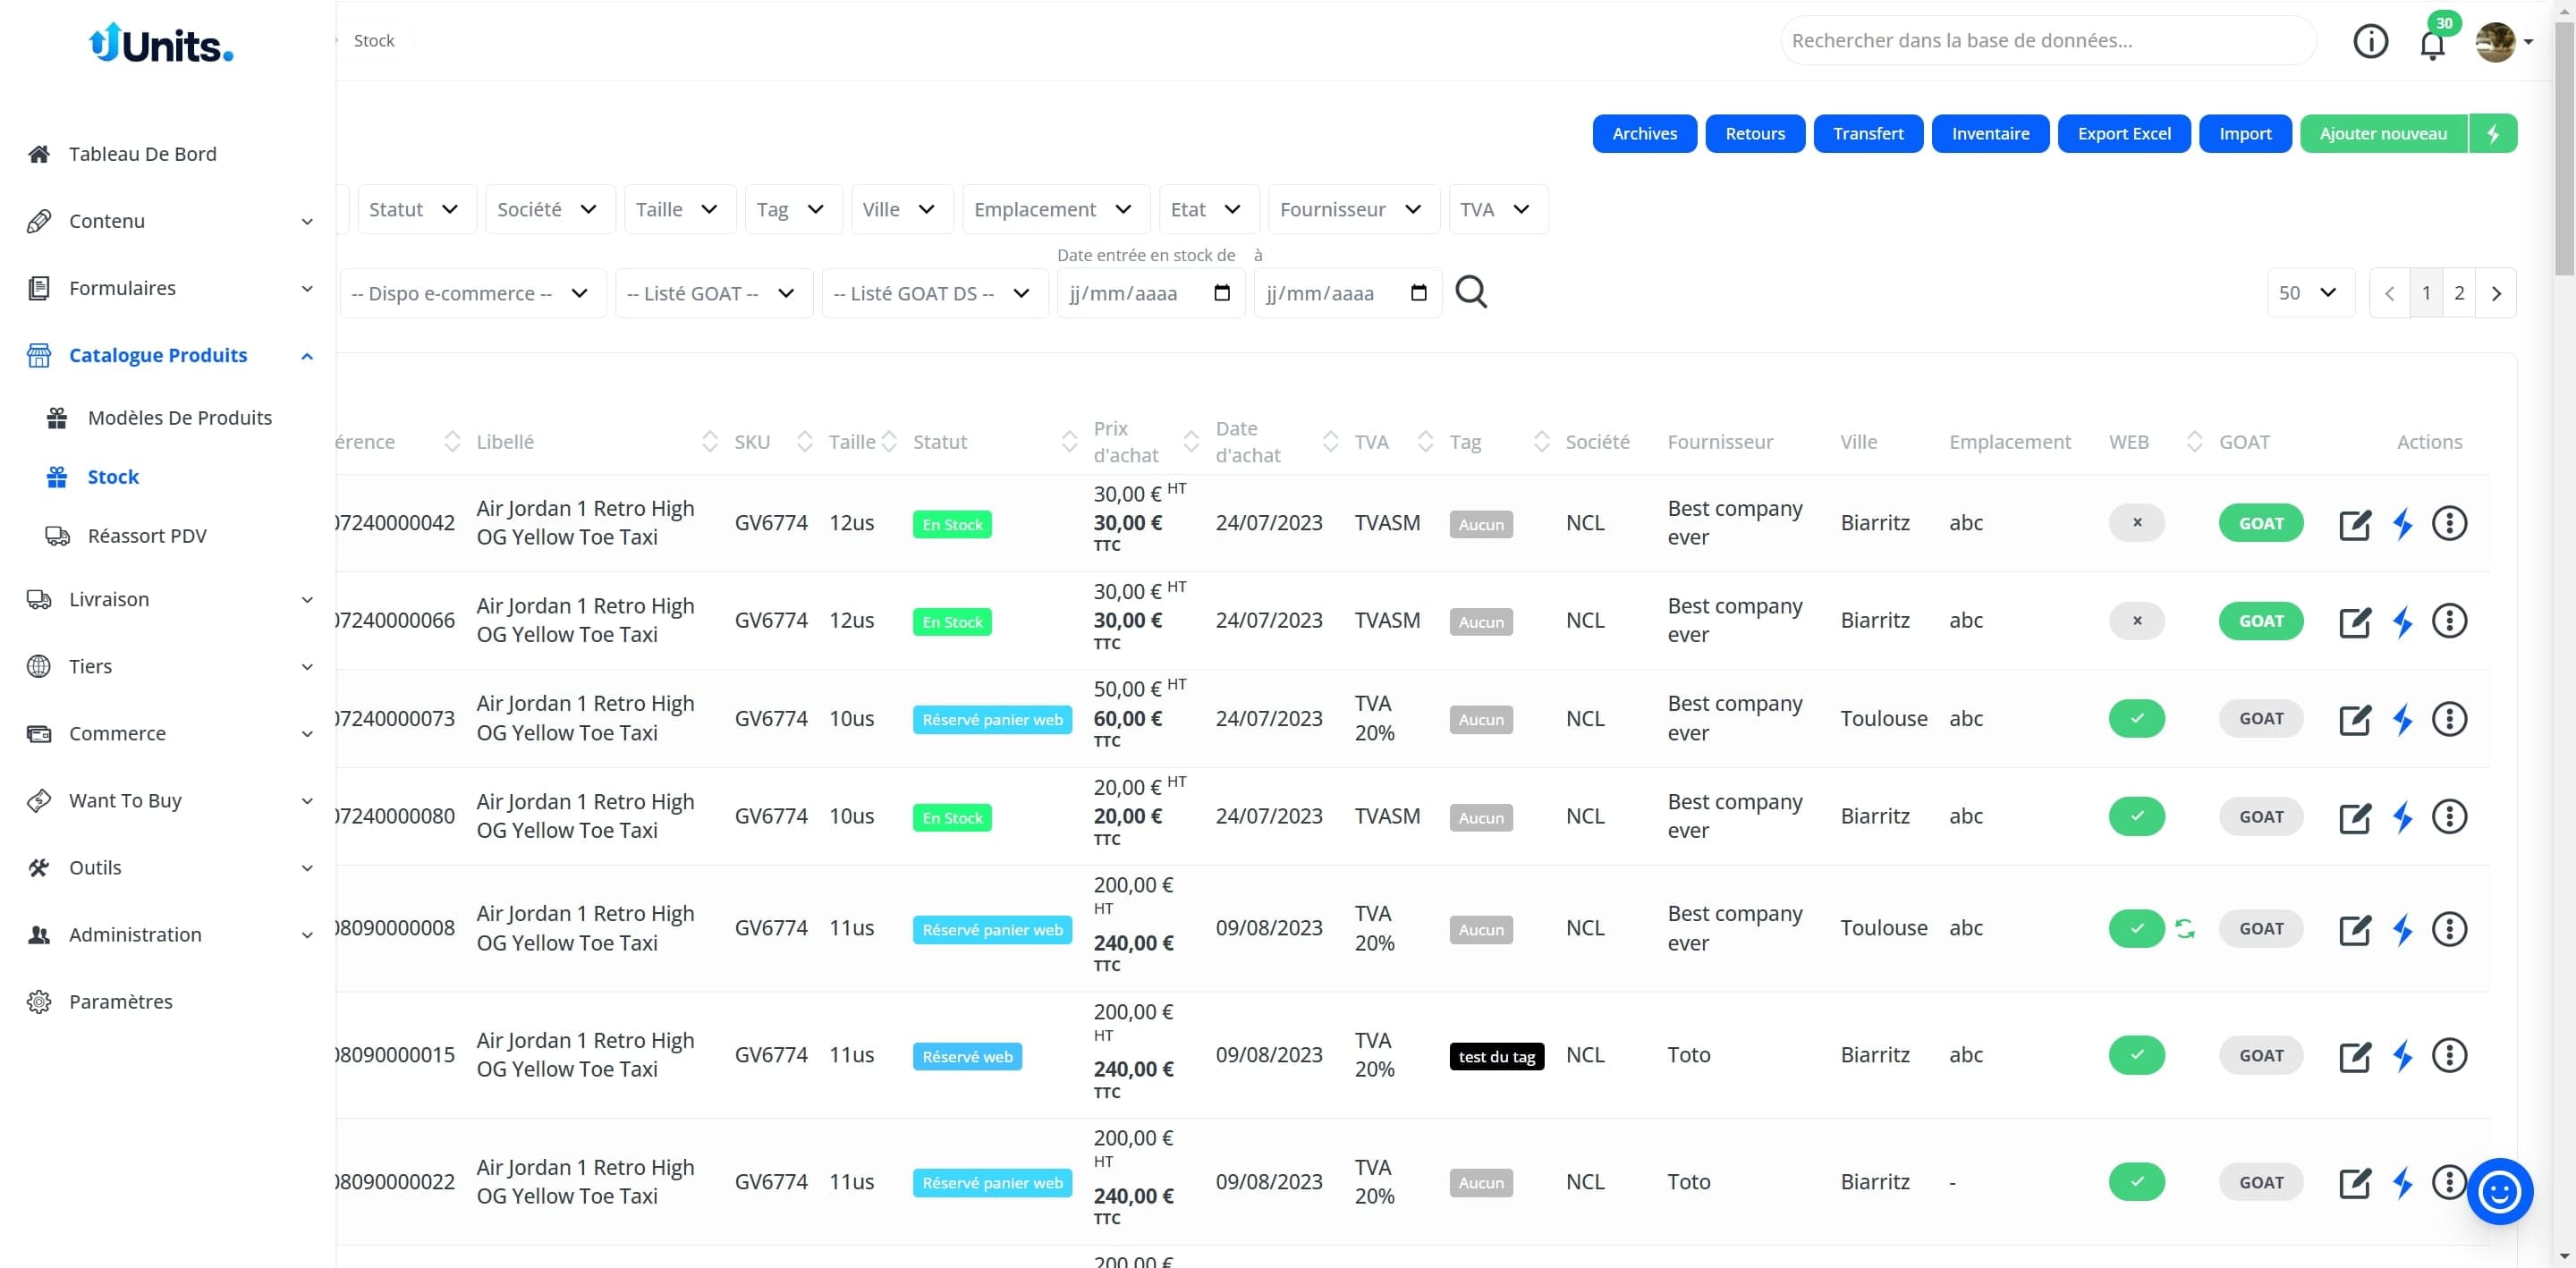Screen dimensions: 2576x1268
Task: Toggle green GOAT listing for item 07240000066
Action: [2261, 622]
